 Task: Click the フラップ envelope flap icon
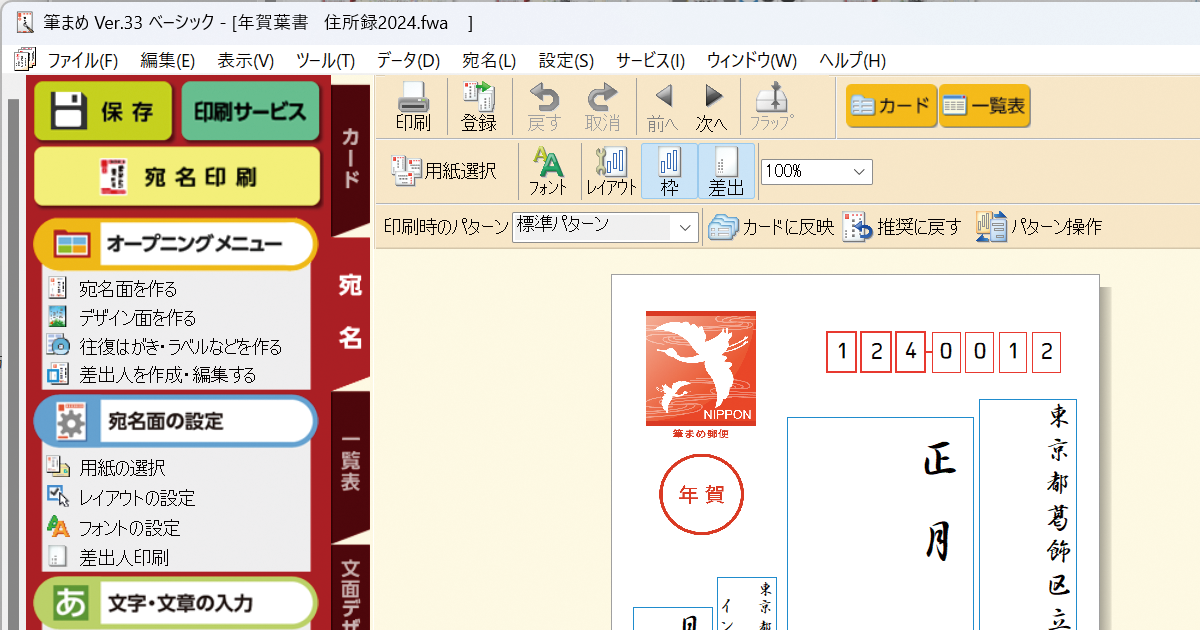click(x=772, y=107)
